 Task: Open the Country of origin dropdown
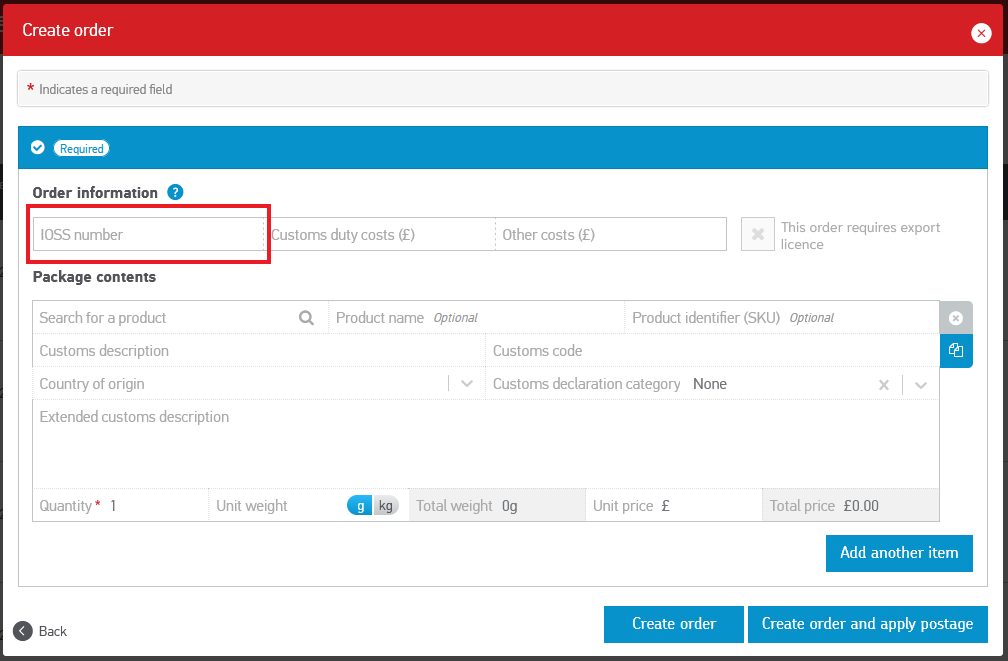[x=466, y=384]
